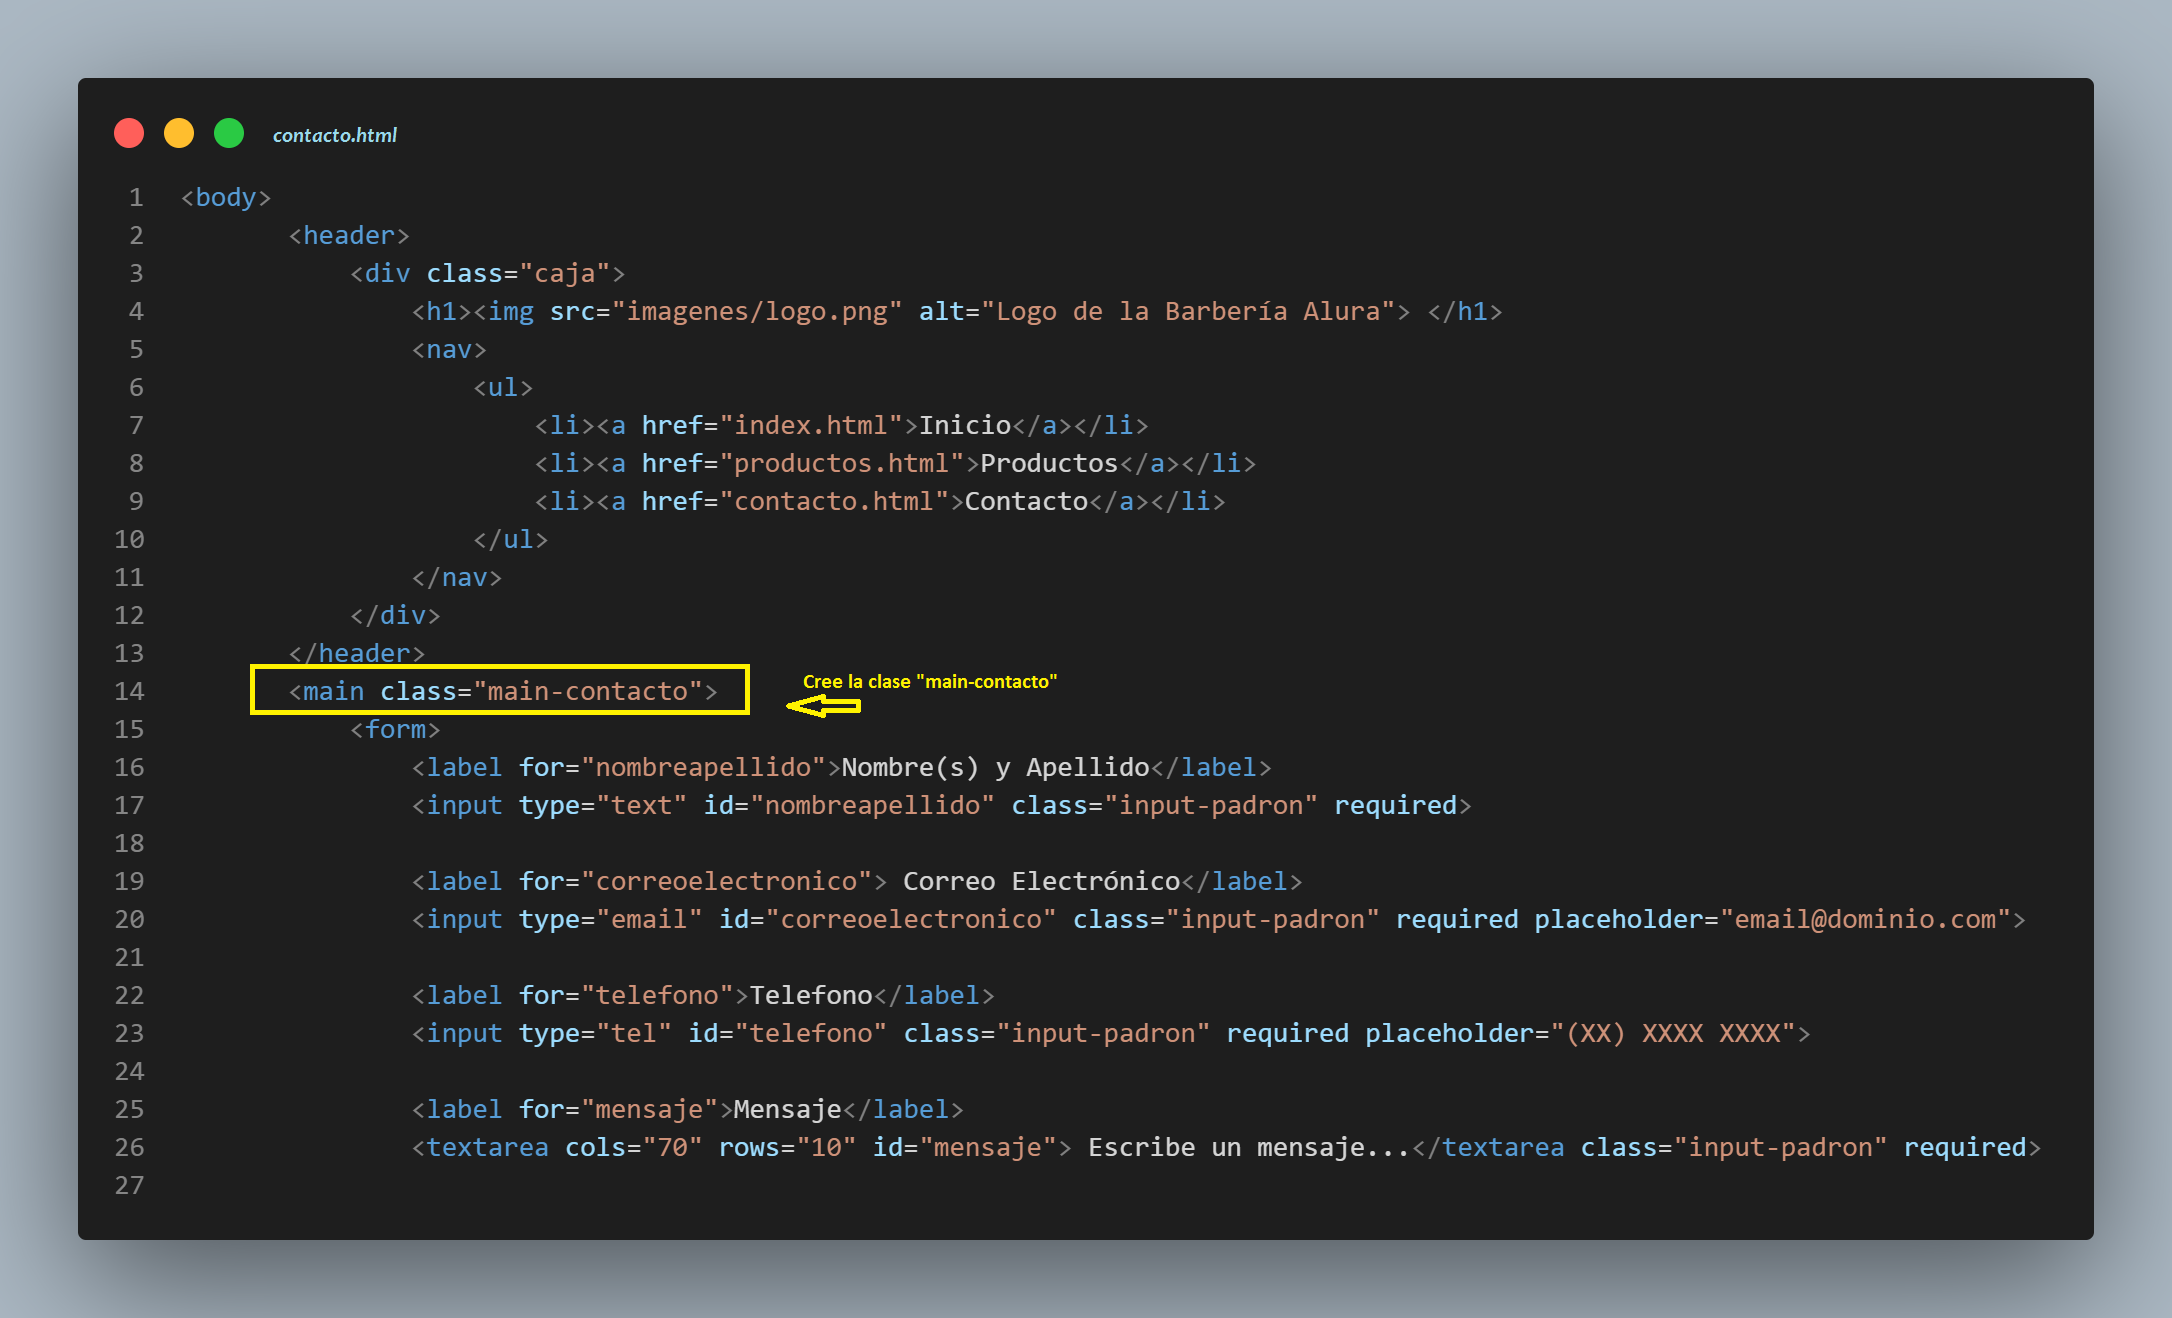Click the opening ul tag
This screenshot has height=1318, width=2172.
click(x=503, y=387)
